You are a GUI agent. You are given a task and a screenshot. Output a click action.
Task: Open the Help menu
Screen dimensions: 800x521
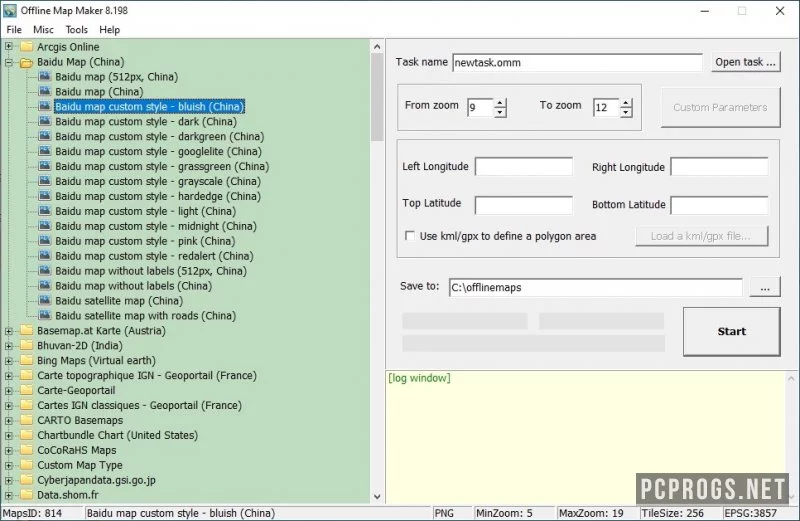tap(109, 30)
